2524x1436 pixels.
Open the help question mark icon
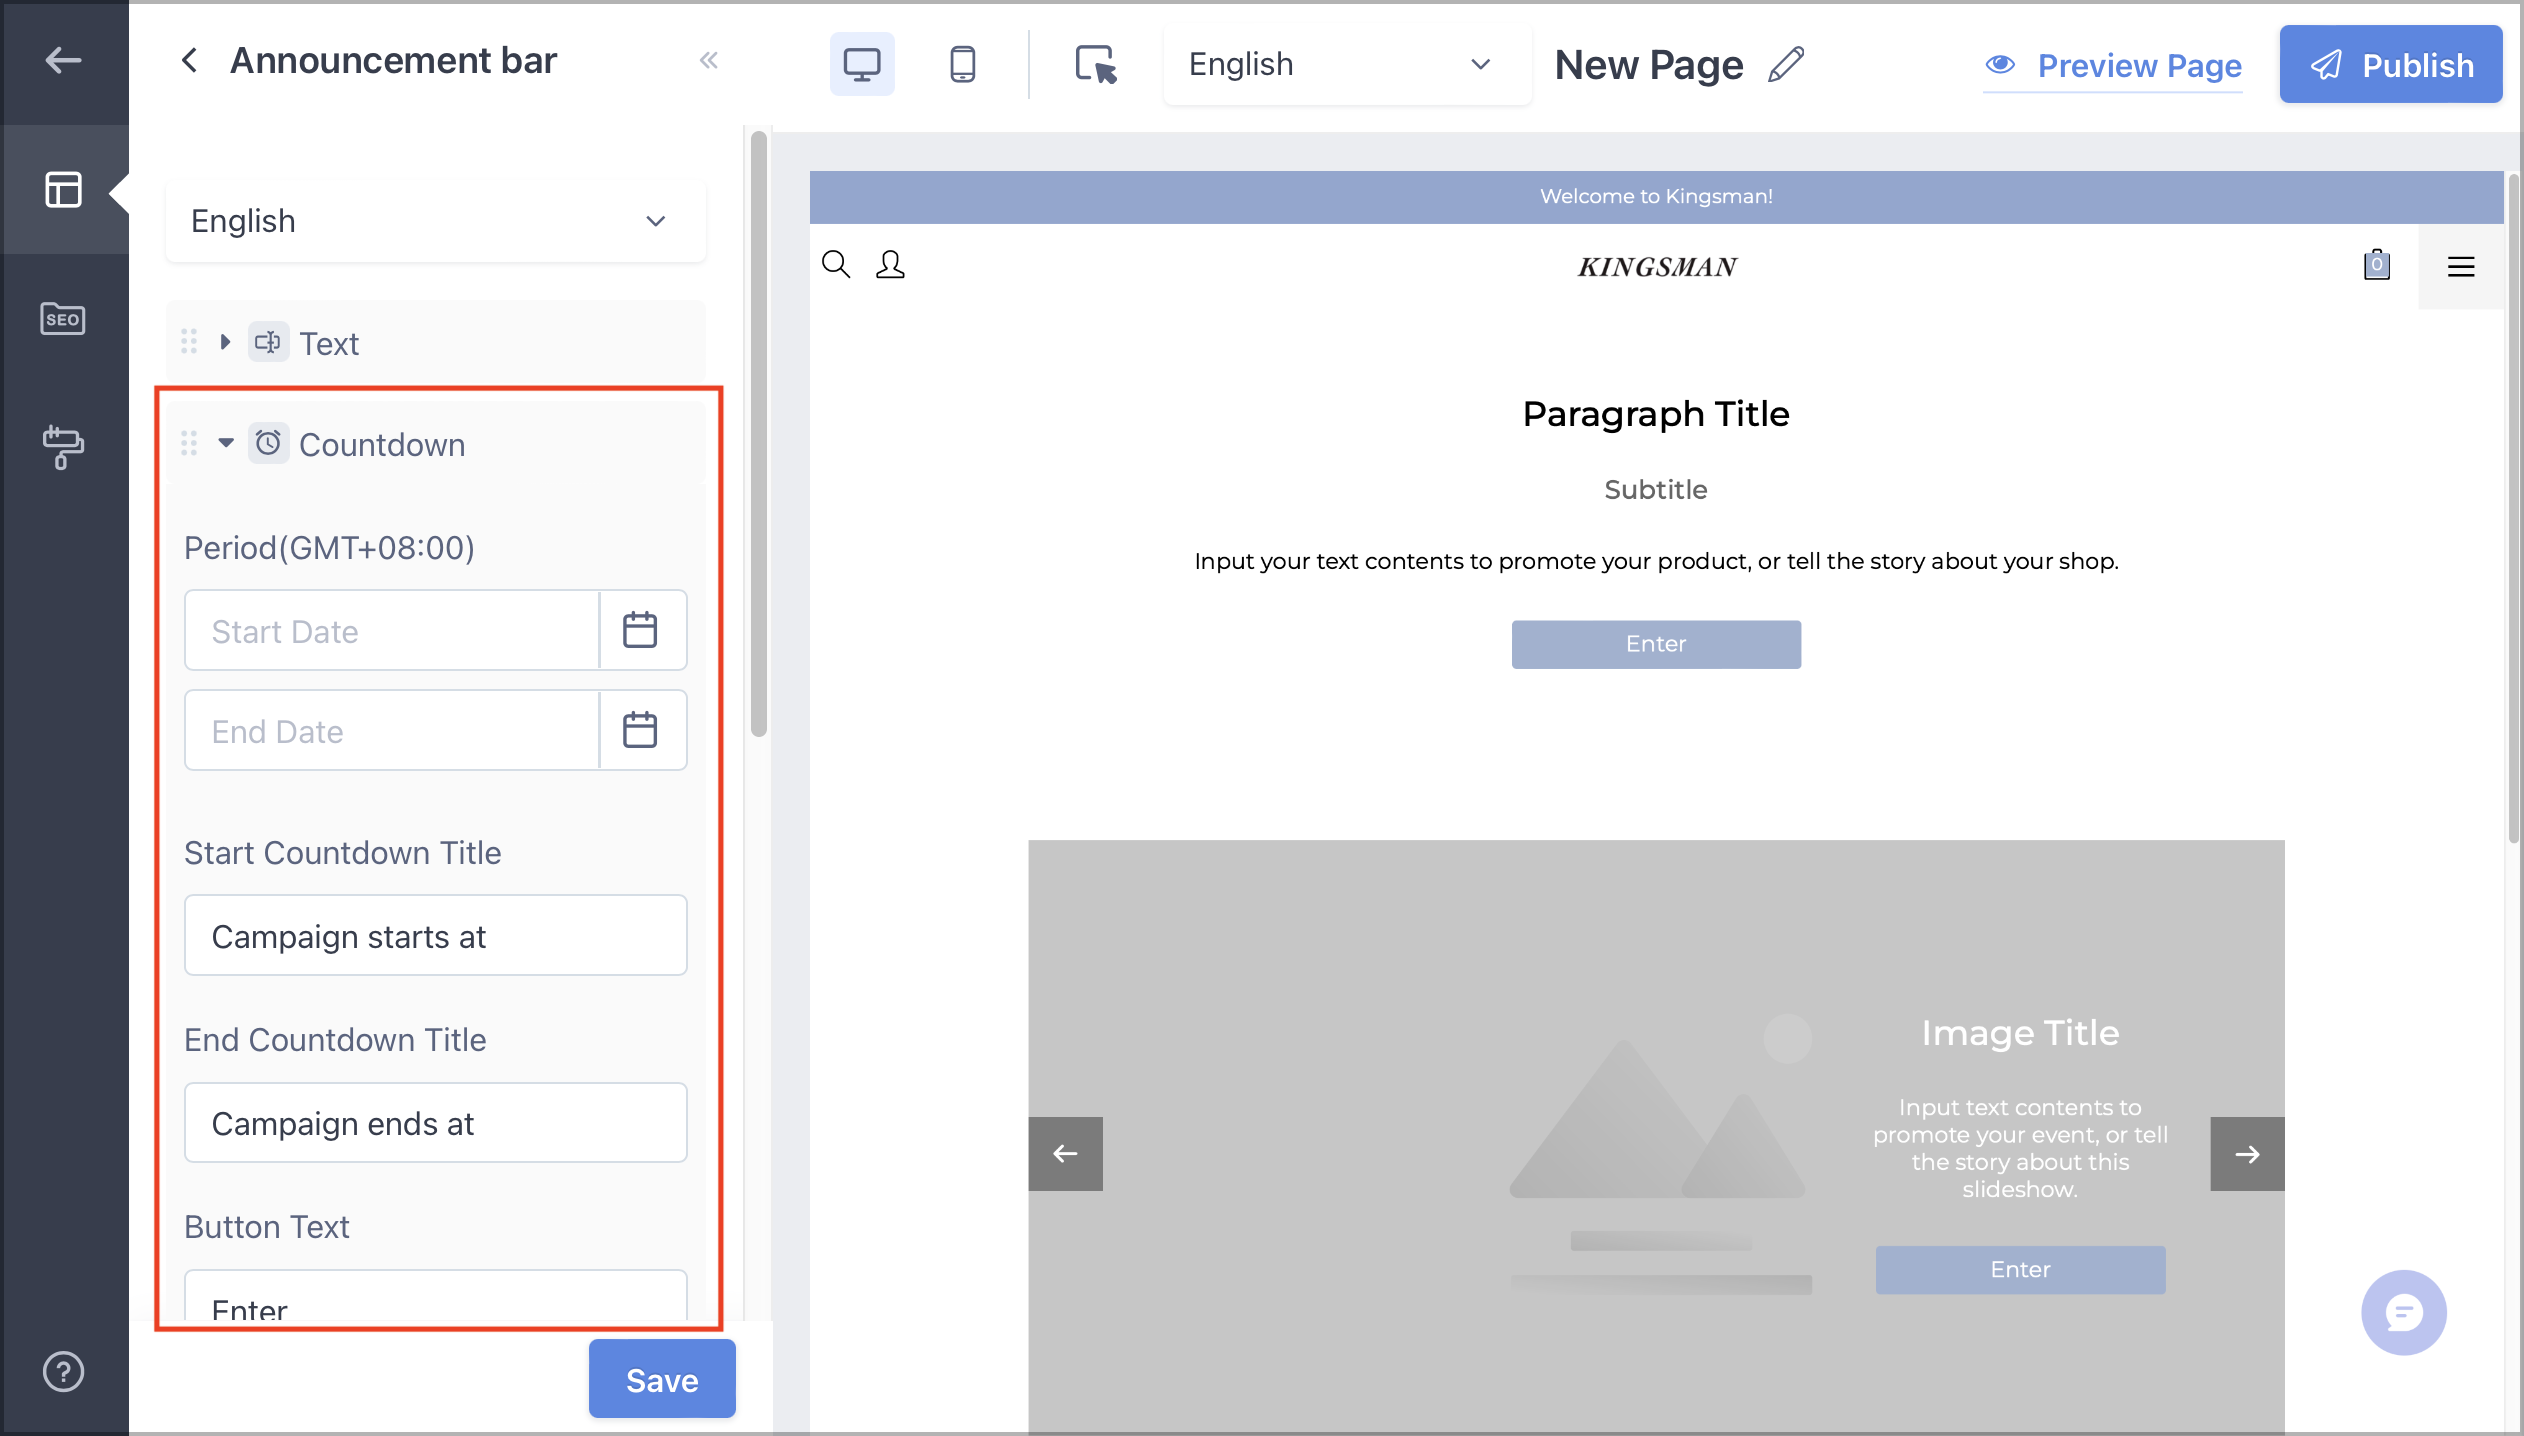point(63,1371)
